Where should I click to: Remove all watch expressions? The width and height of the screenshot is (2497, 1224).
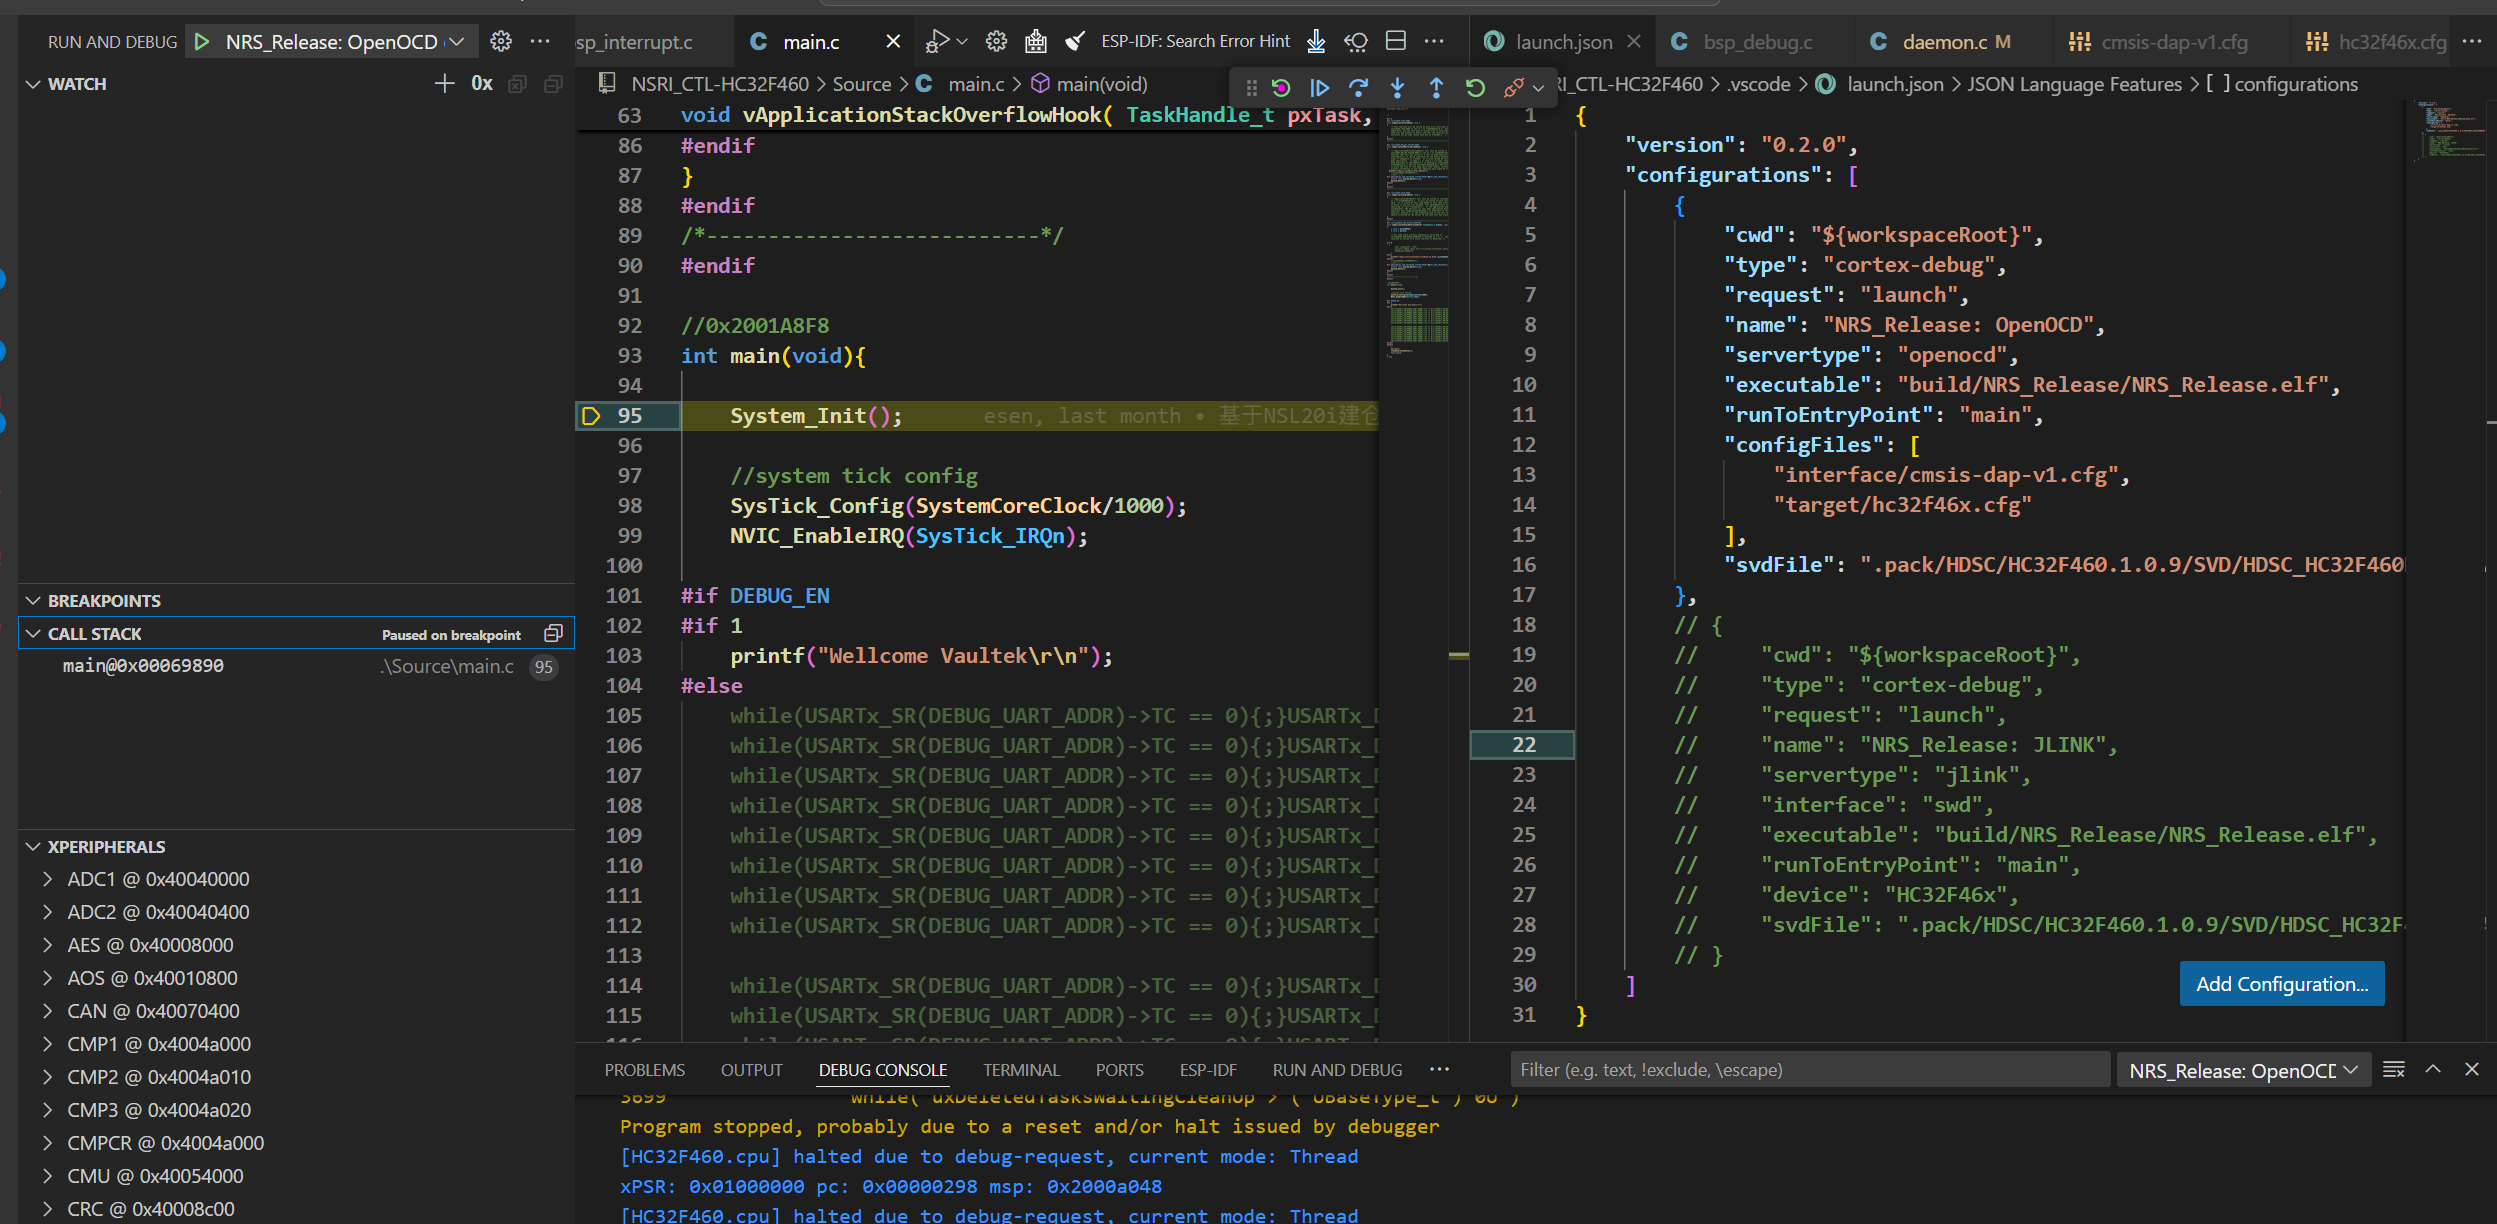pyautogui.click(x=517, y=84)
